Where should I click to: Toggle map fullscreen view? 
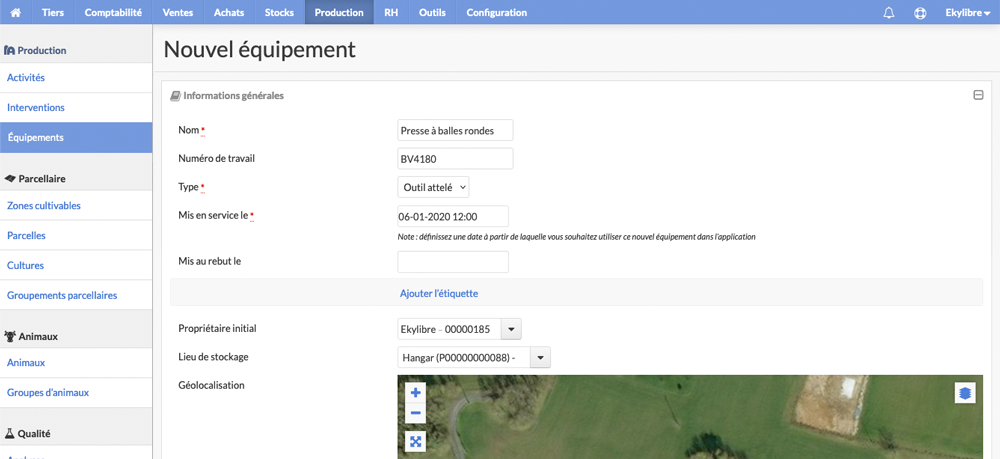click(x=415, y=441)
